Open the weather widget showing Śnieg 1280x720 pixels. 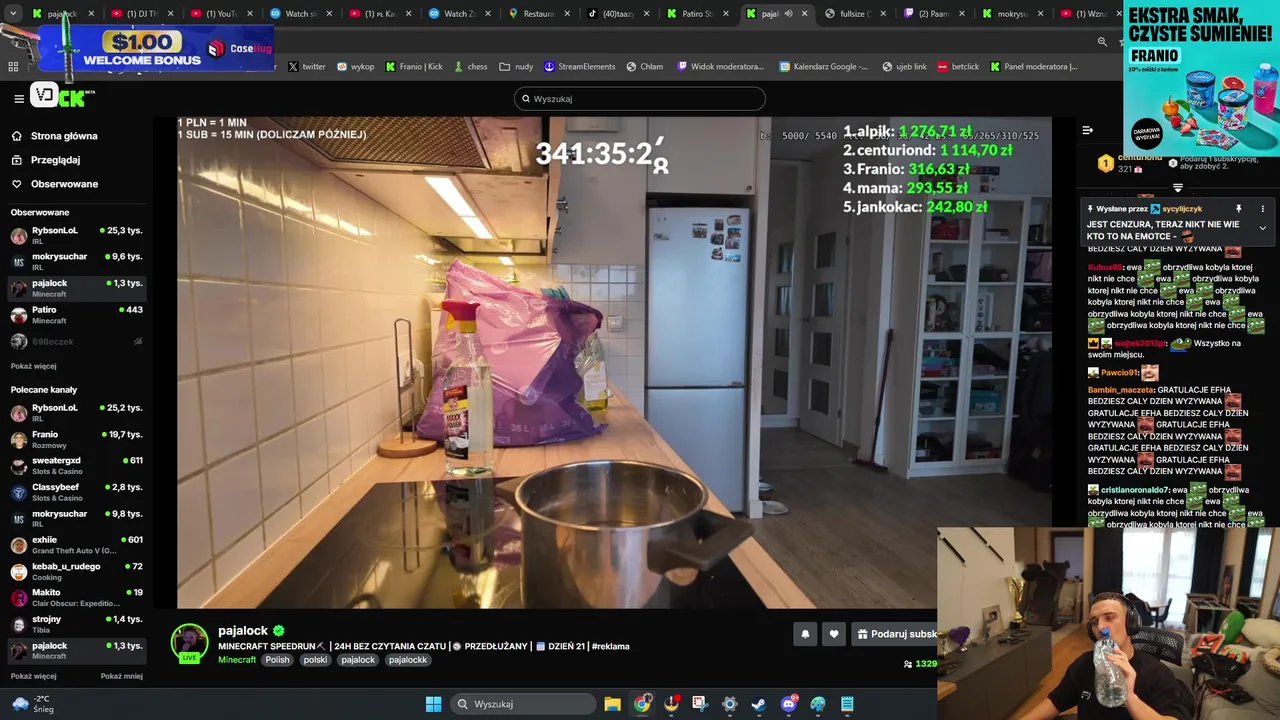pyautogui.click(x=32, y=704)
